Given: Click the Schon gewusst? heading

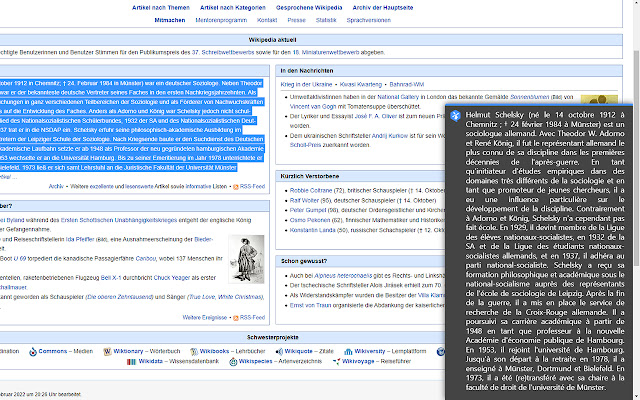Looking at the screenshot, I should pyautogui.click(x=304, y=261).
